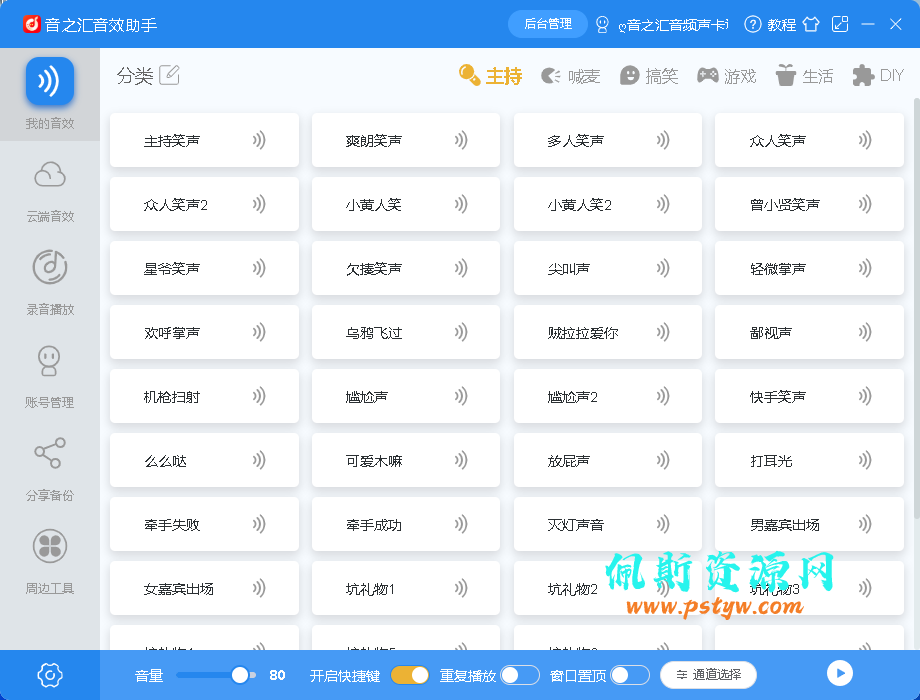Click the 鄙视声 sound card
The height and width of the screenshot is (700, 920).
pyautogui.click(x=809, y=332)
